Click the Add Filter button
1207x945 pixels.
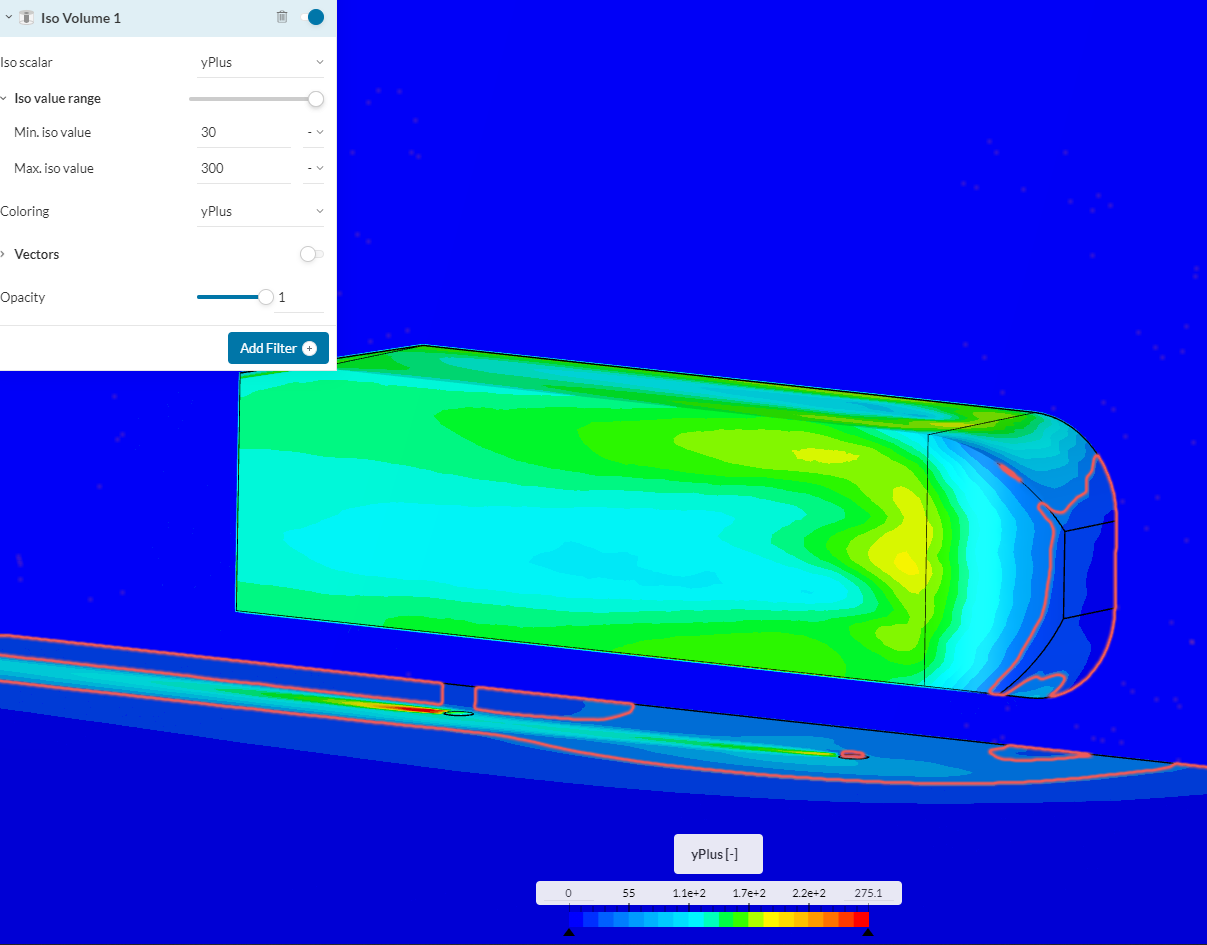pos(278,348)
